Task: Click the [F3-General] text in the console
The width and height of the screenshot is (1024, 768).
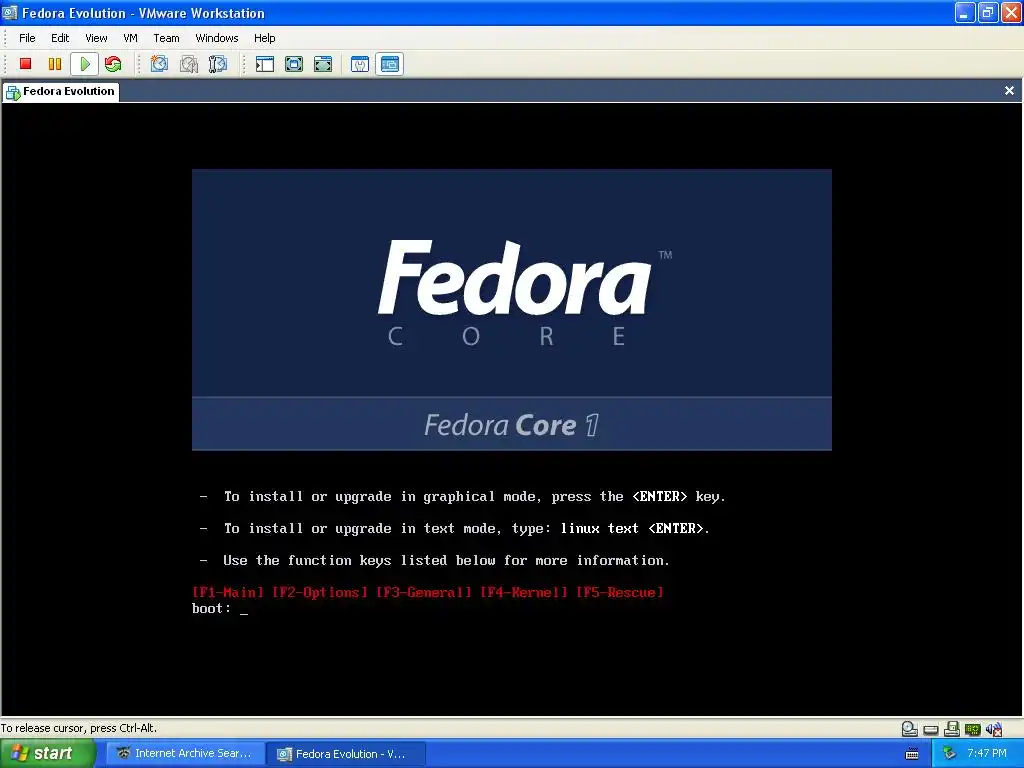Action: (424, 592)
